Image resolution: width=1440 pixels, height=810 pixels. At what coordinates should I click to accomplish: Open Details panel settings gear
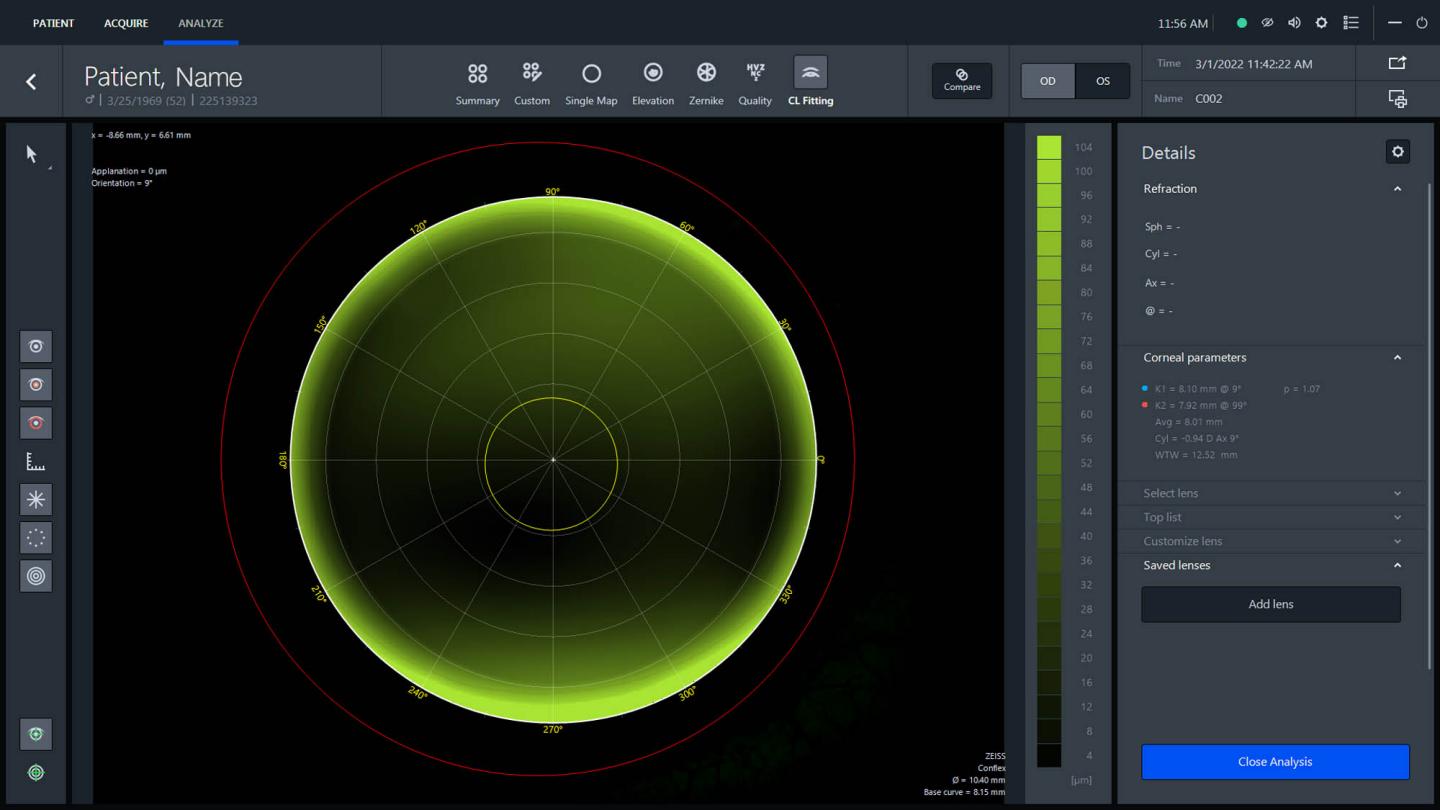point(1397,152)
